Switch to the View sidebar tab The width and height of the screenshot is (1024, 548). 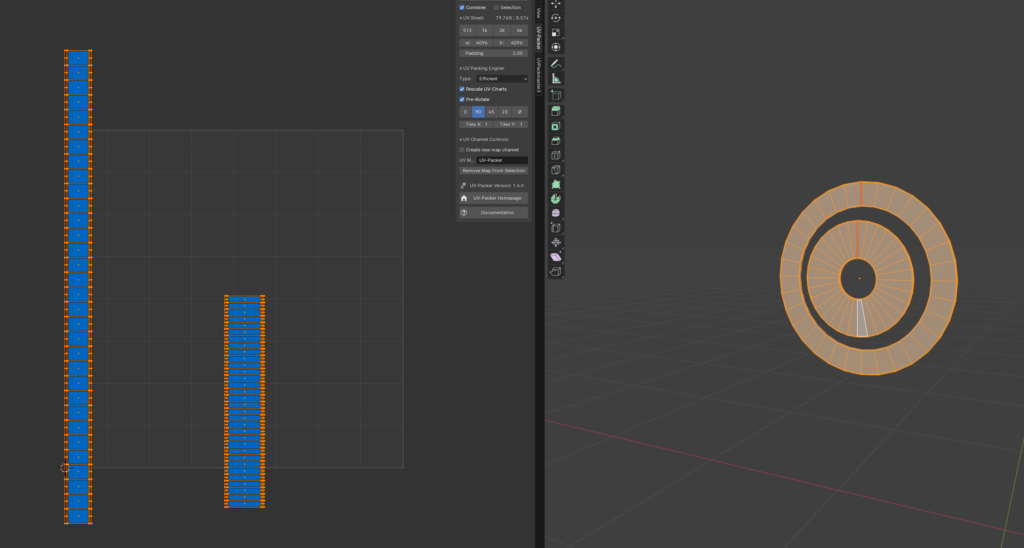[538, 12]
